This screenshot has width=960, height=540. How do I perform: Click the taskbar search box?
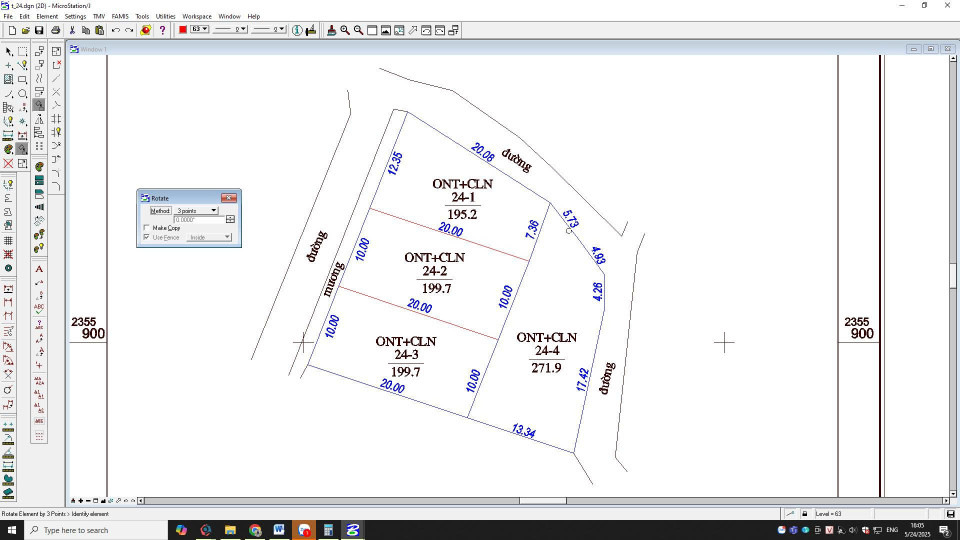point(97,530)
